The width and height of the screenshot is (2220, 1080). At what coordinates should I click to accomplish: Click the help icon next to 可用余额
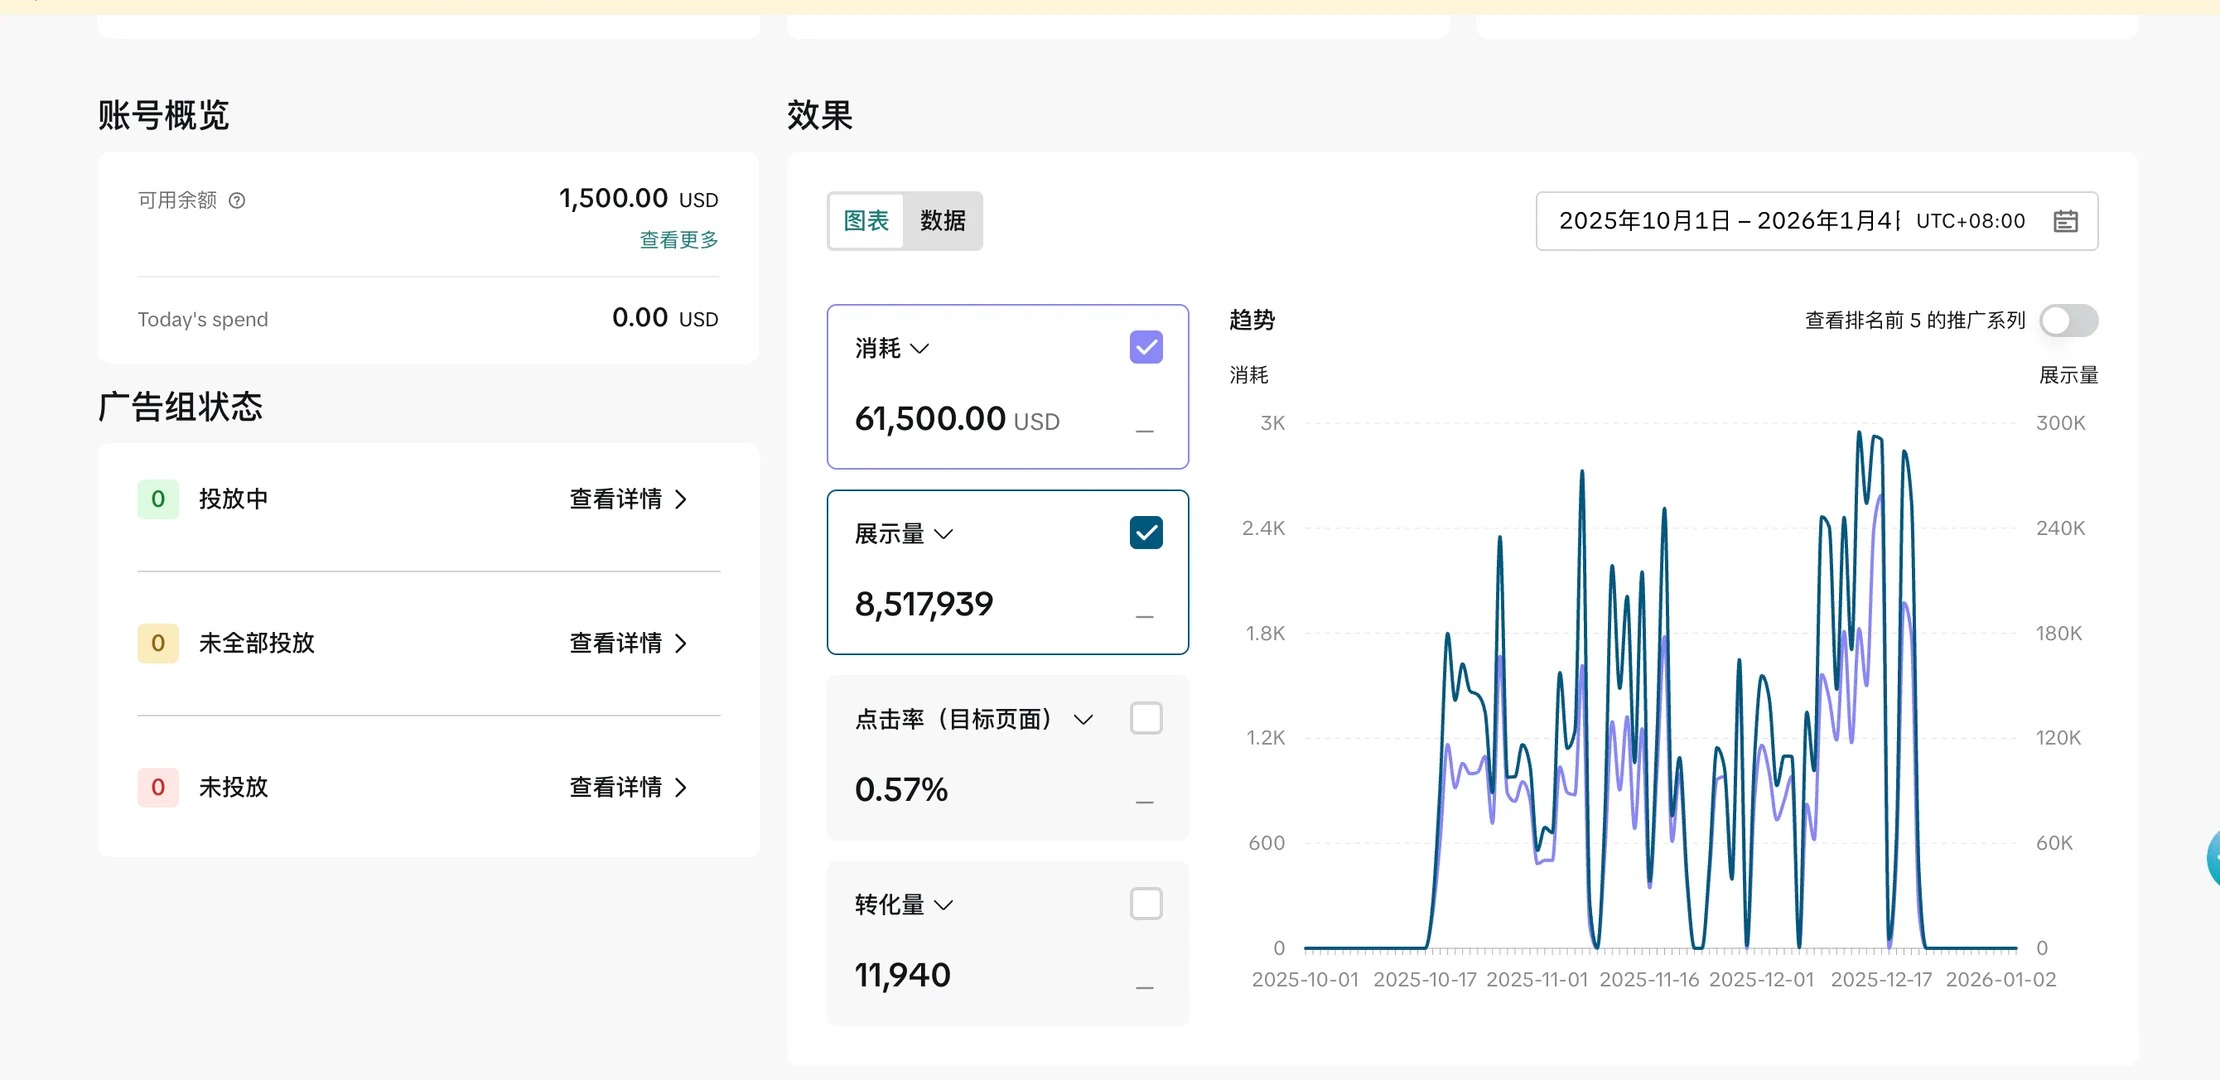pos(237,201)
